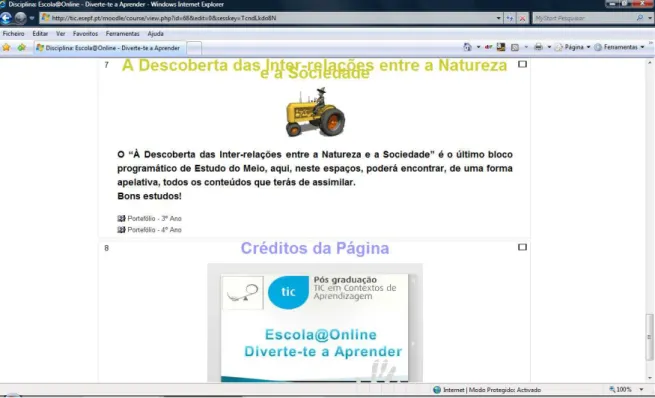Toggle the show-only-topic 8 square icon
Viewport: 655px width, 398px height.
tap(522, 247)
